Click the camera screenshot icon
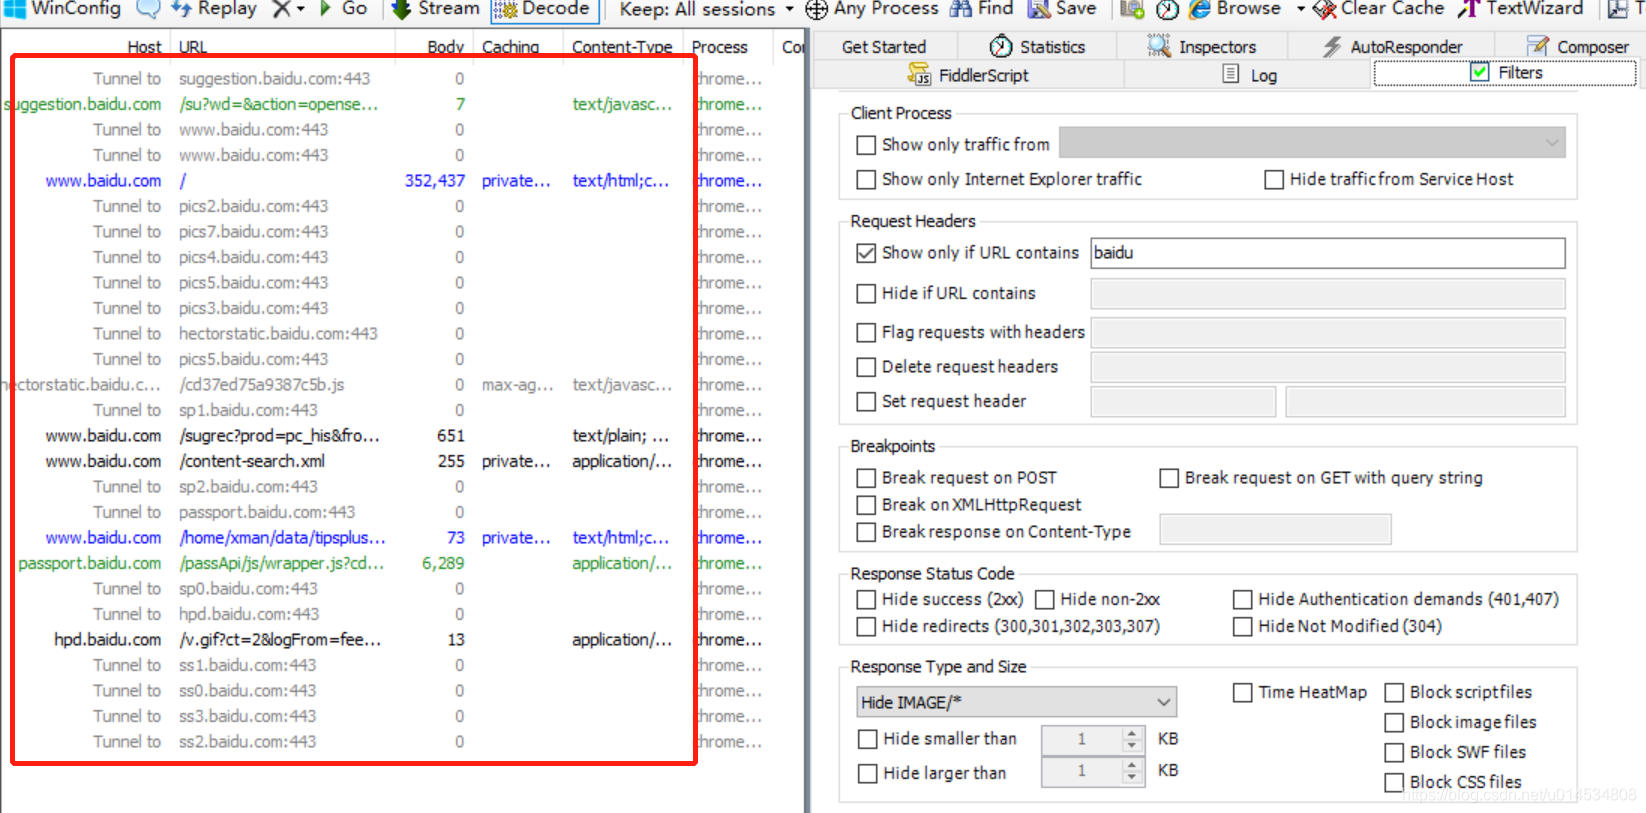1646x813 pixels. (x=1131, y=10)
